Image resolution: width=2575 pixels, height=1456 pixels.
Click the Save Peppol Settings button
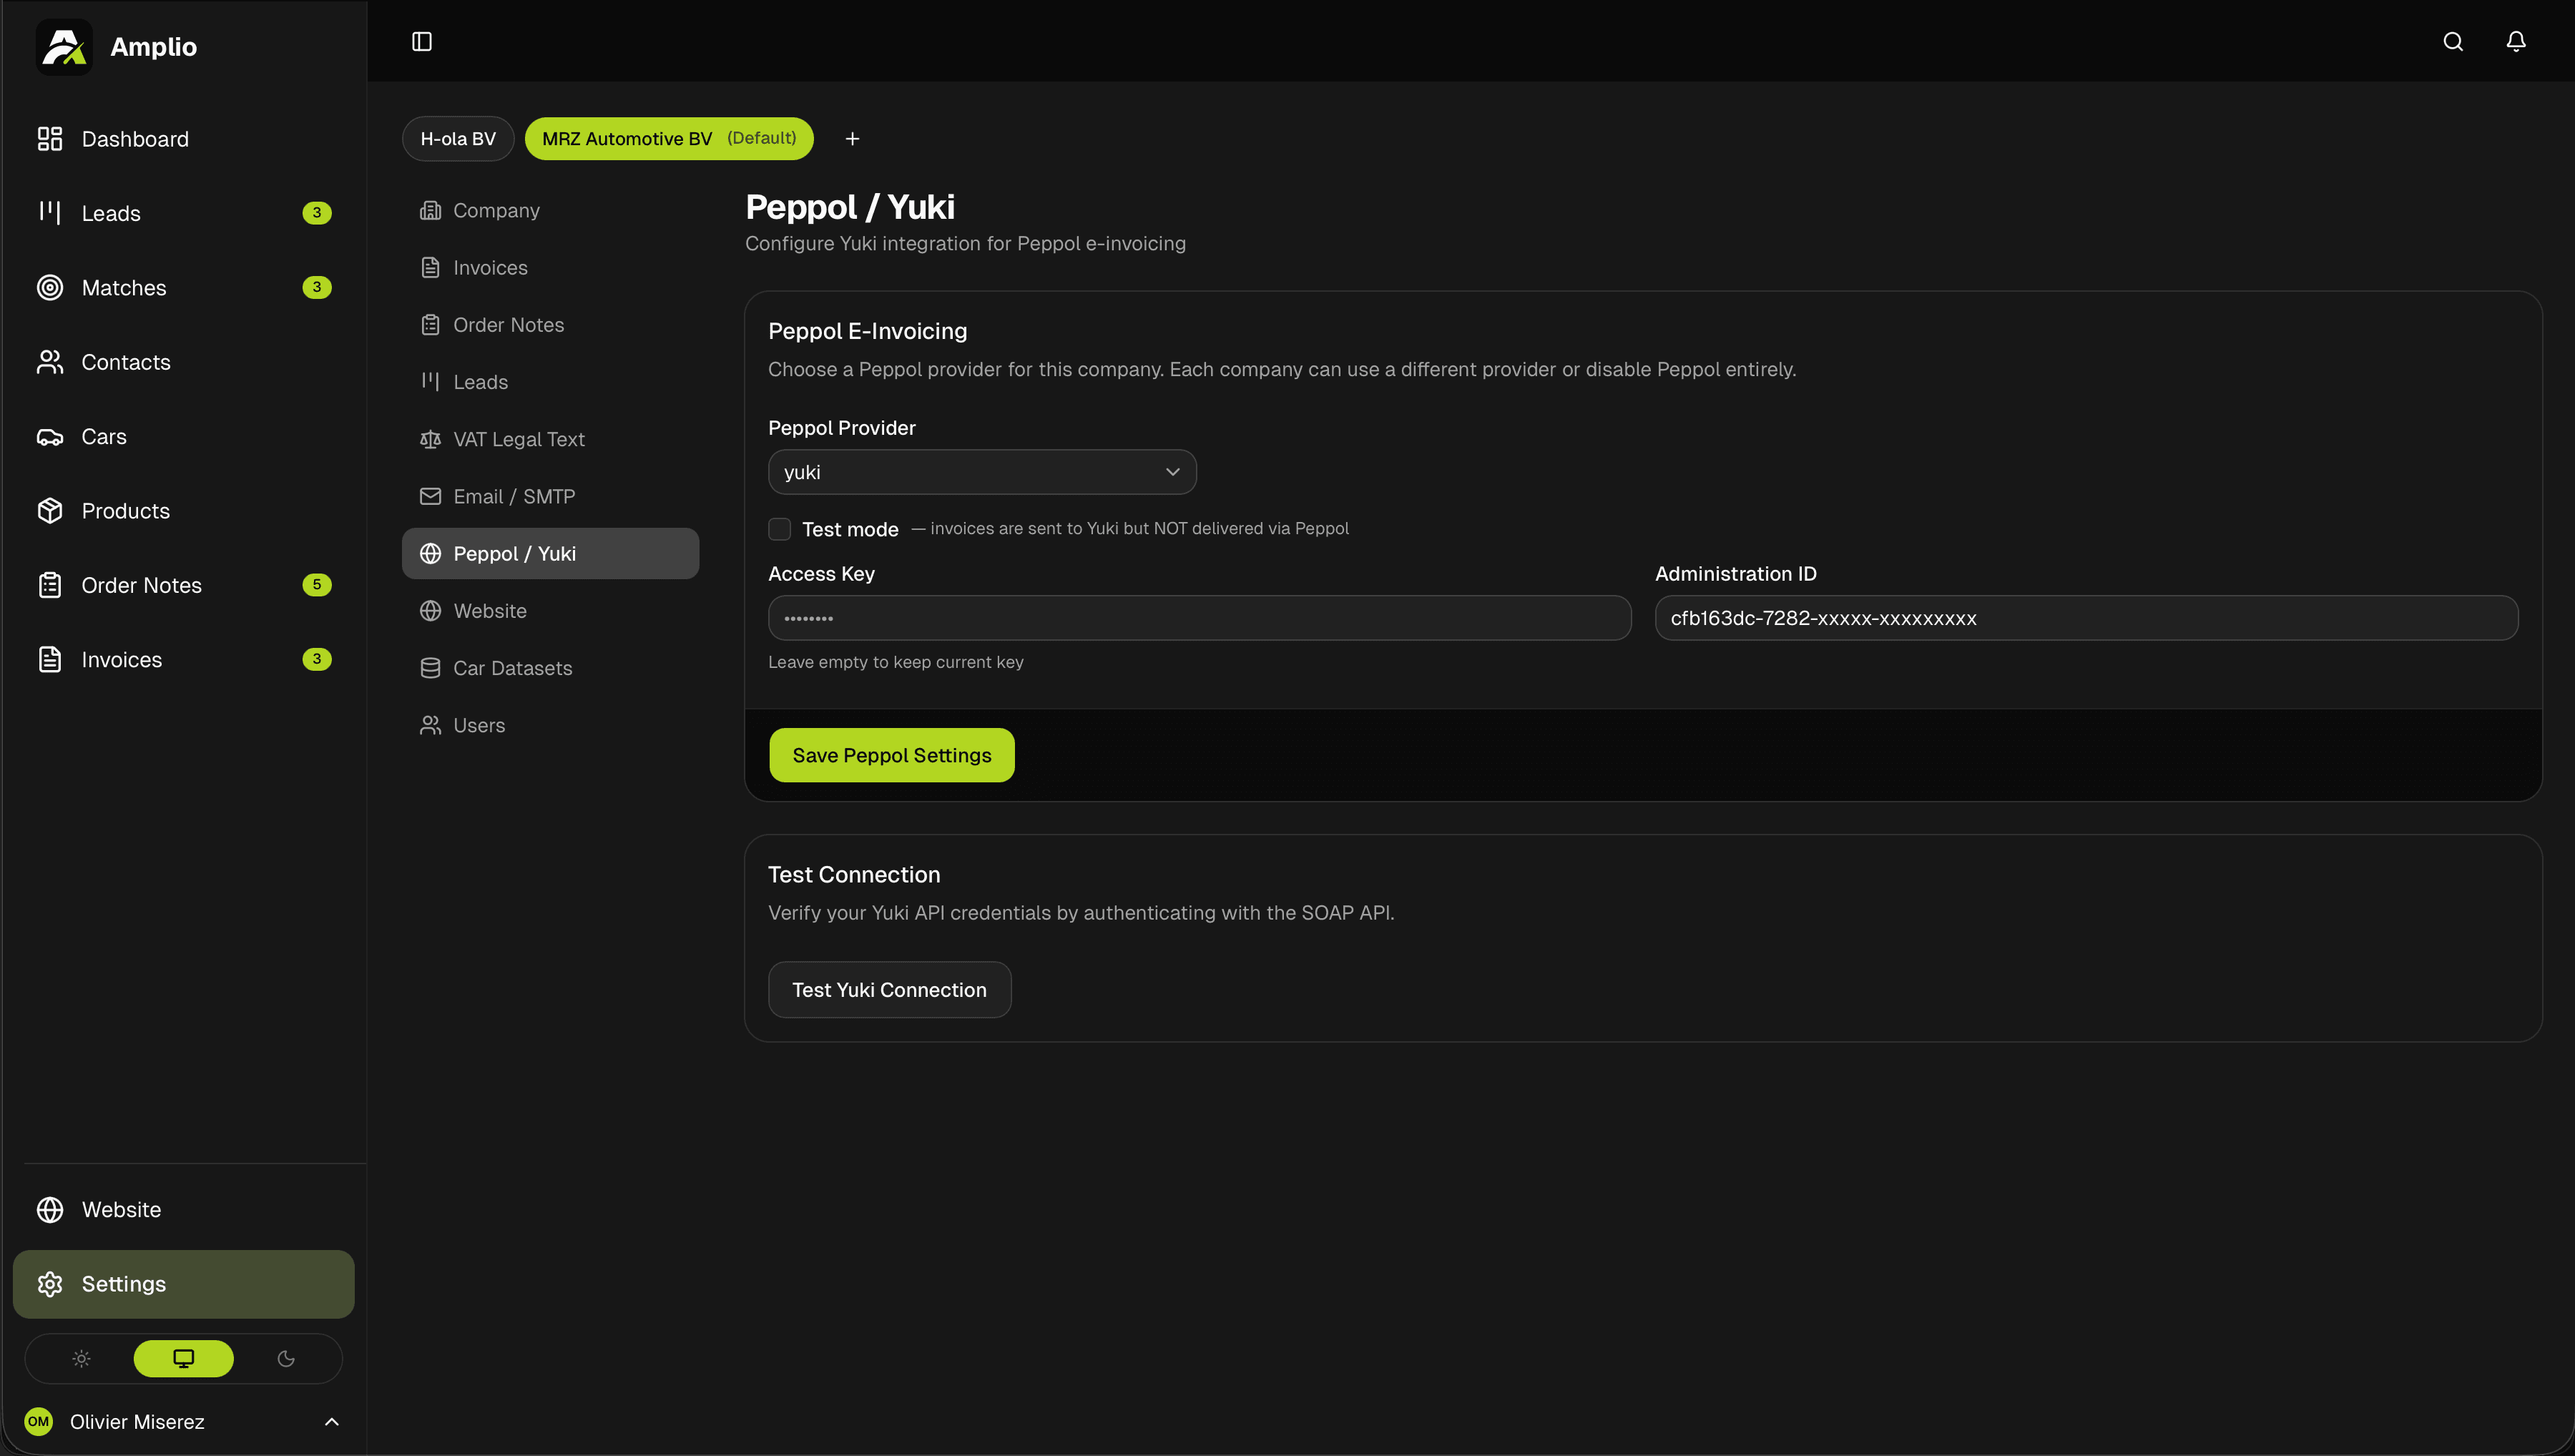click(891, 755)
